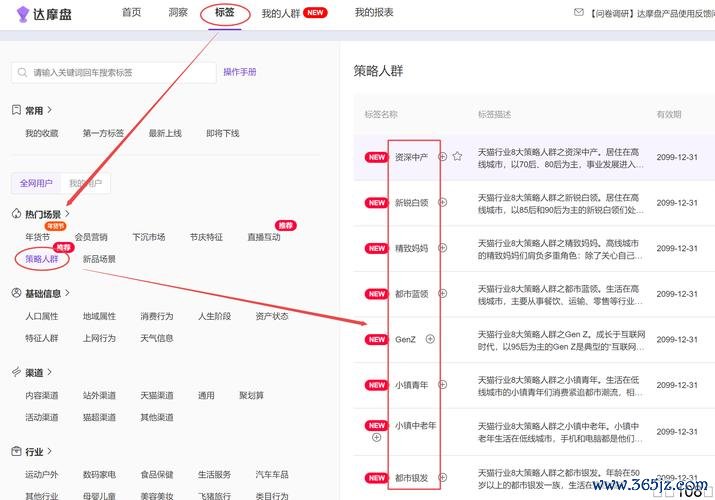
Task: Add the 都市银发 tag with plus icon
Action: 442,478
